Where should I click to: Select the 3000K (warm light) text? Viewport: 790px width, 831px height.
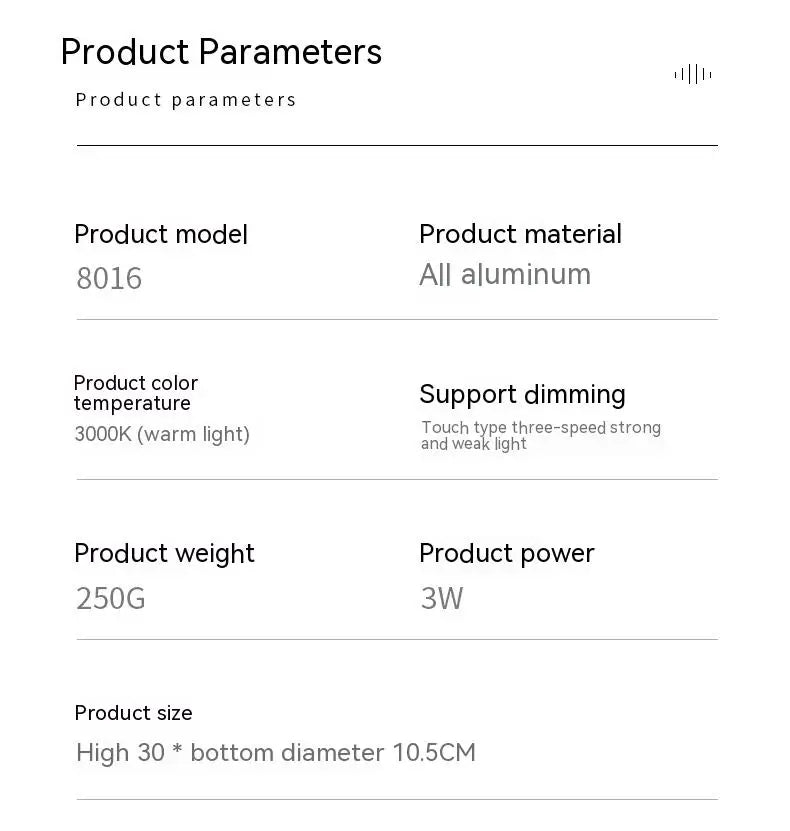162,434
